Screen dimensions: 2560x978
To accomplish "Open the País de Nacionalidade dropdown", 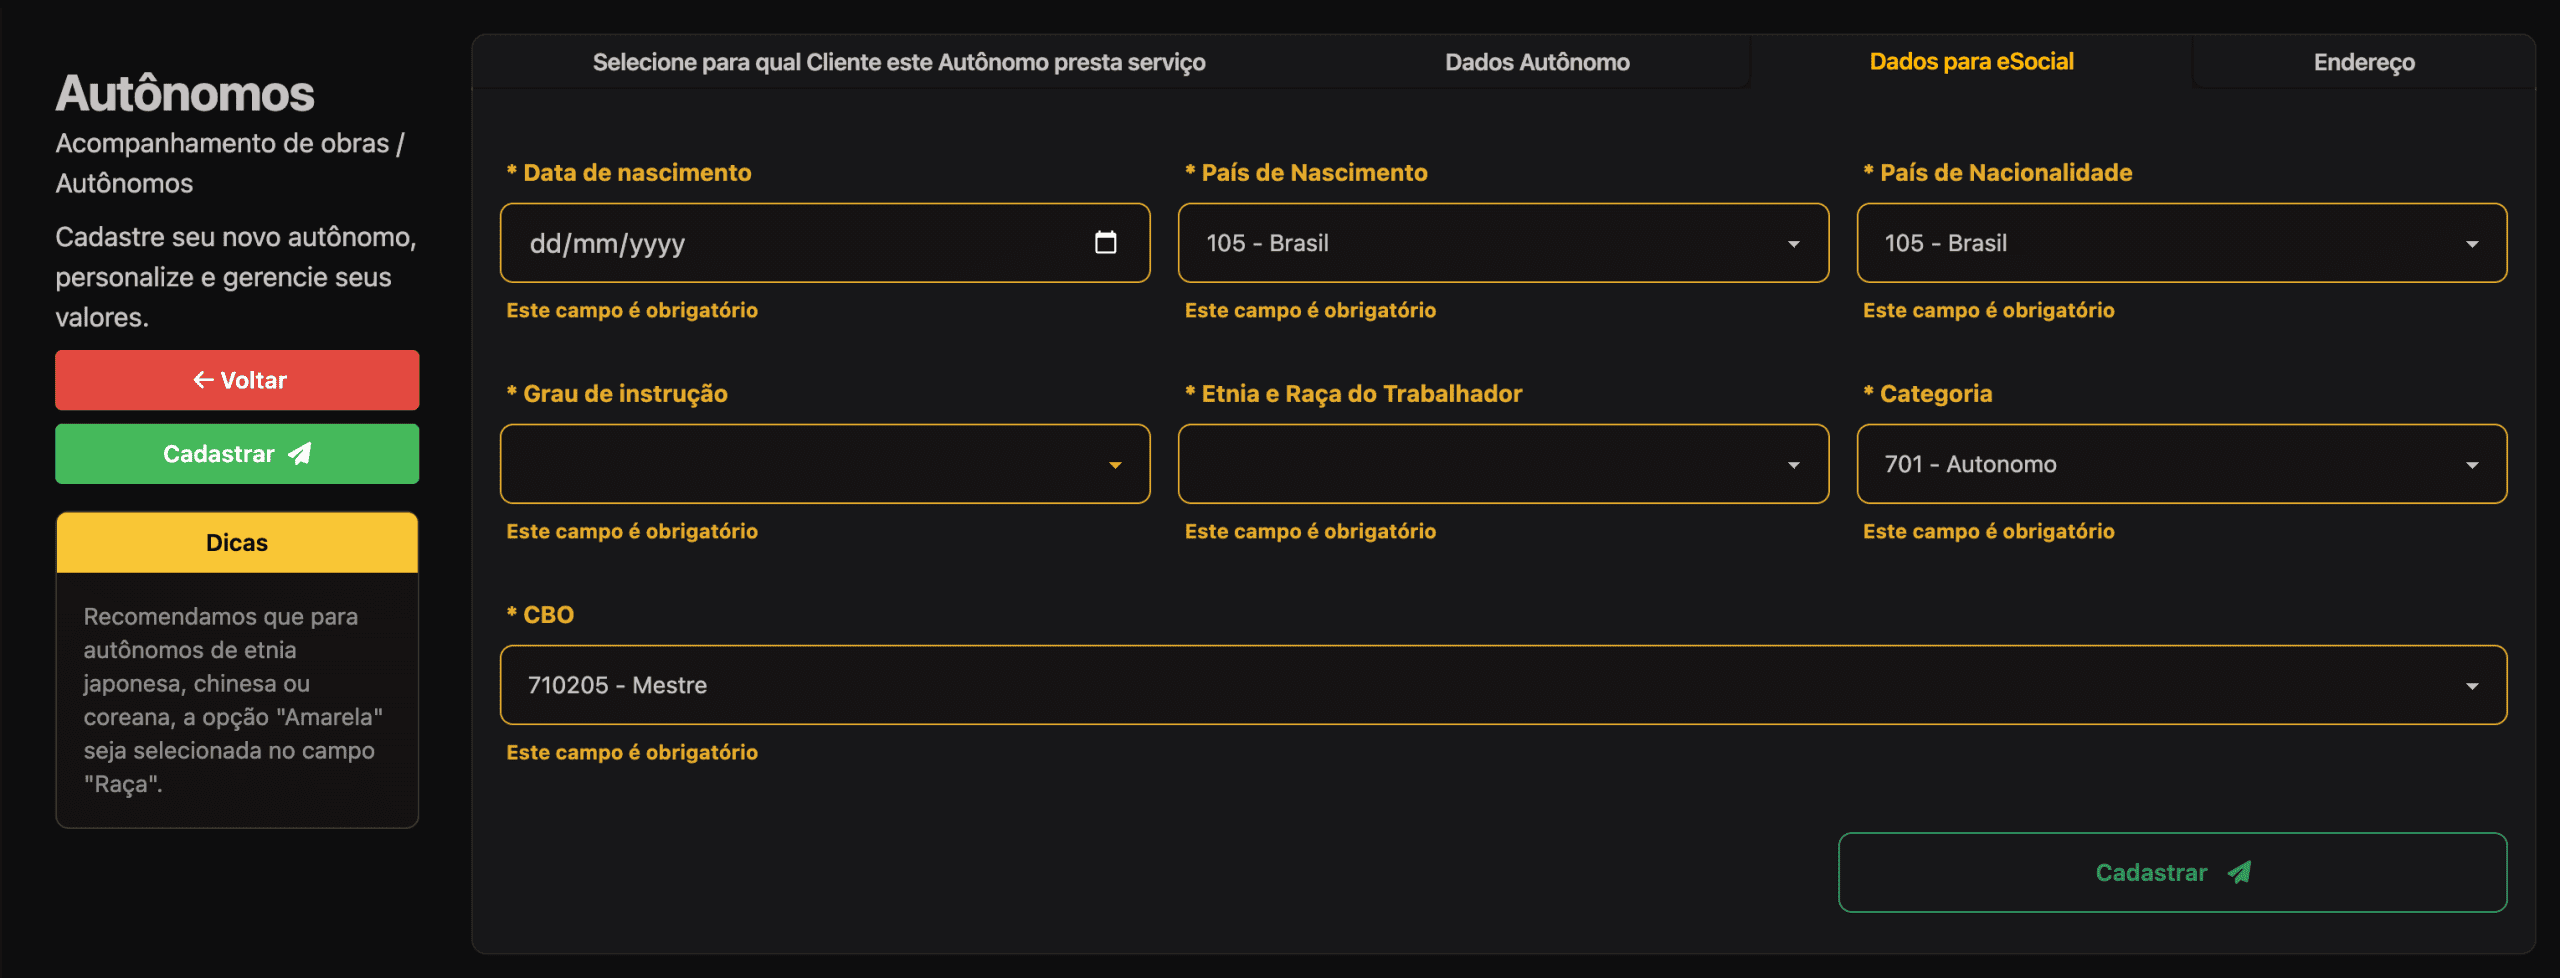I will click(x=2180, y=243).
